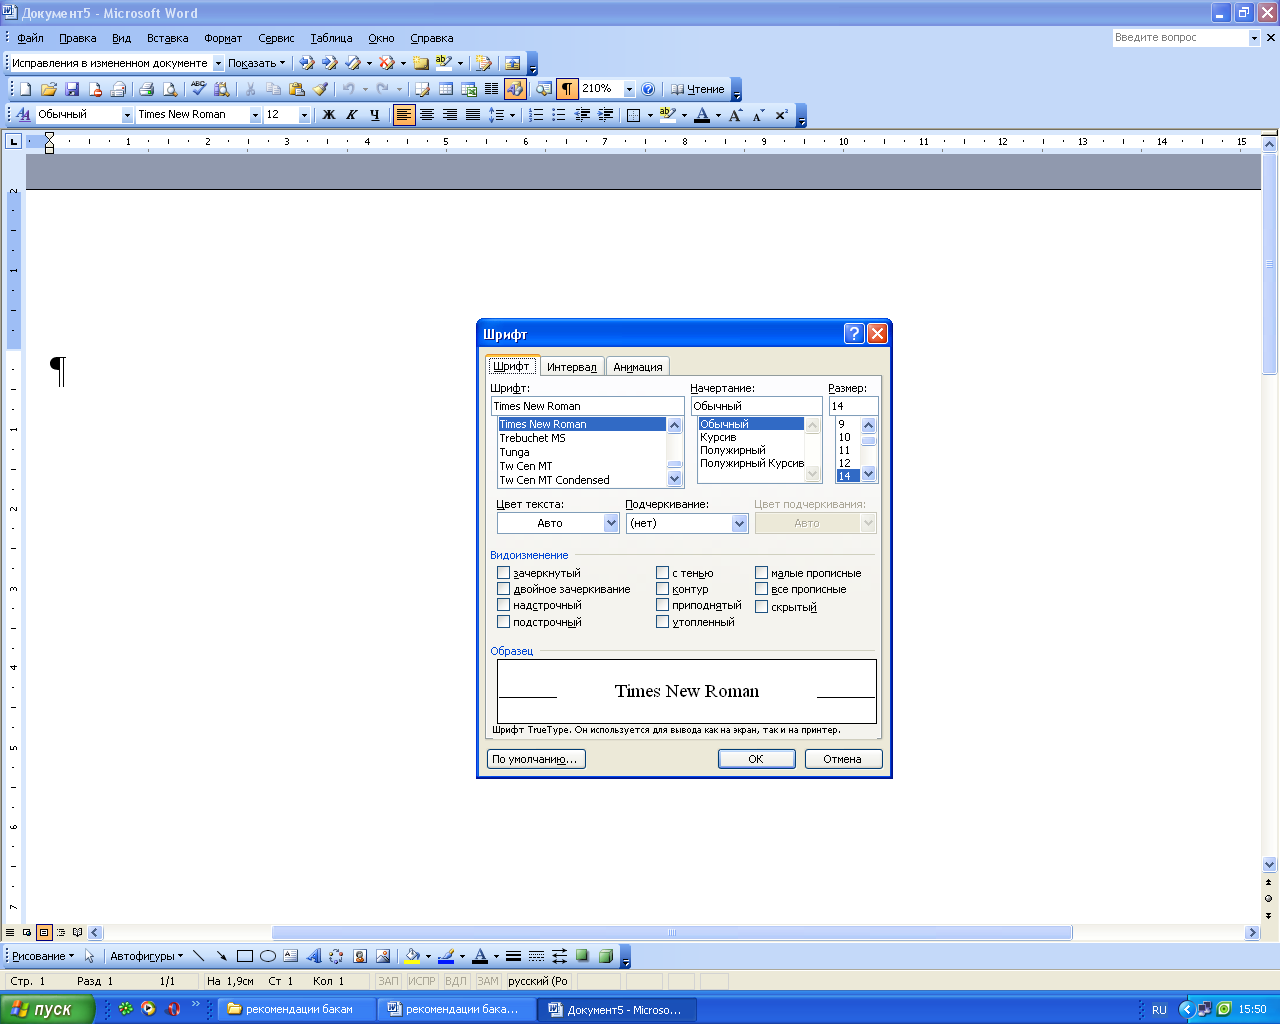Viewport: 1280px width, 1024px height.
Task: Enable the зачеркнутый checkbox
Action: coord(503,573)
